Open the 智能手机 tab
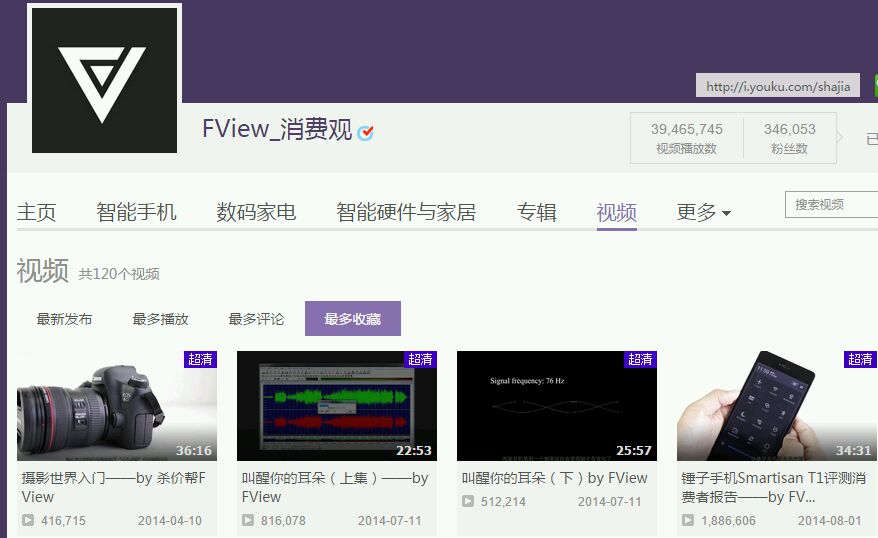 [x=136, y=213]
